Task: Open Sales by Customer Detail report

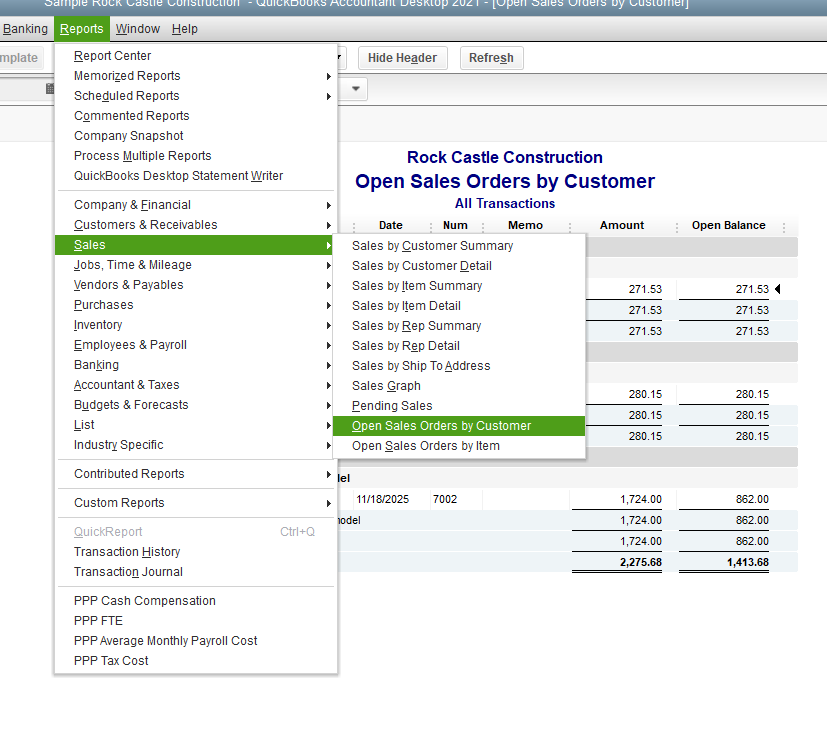Action: click(459, 266)
